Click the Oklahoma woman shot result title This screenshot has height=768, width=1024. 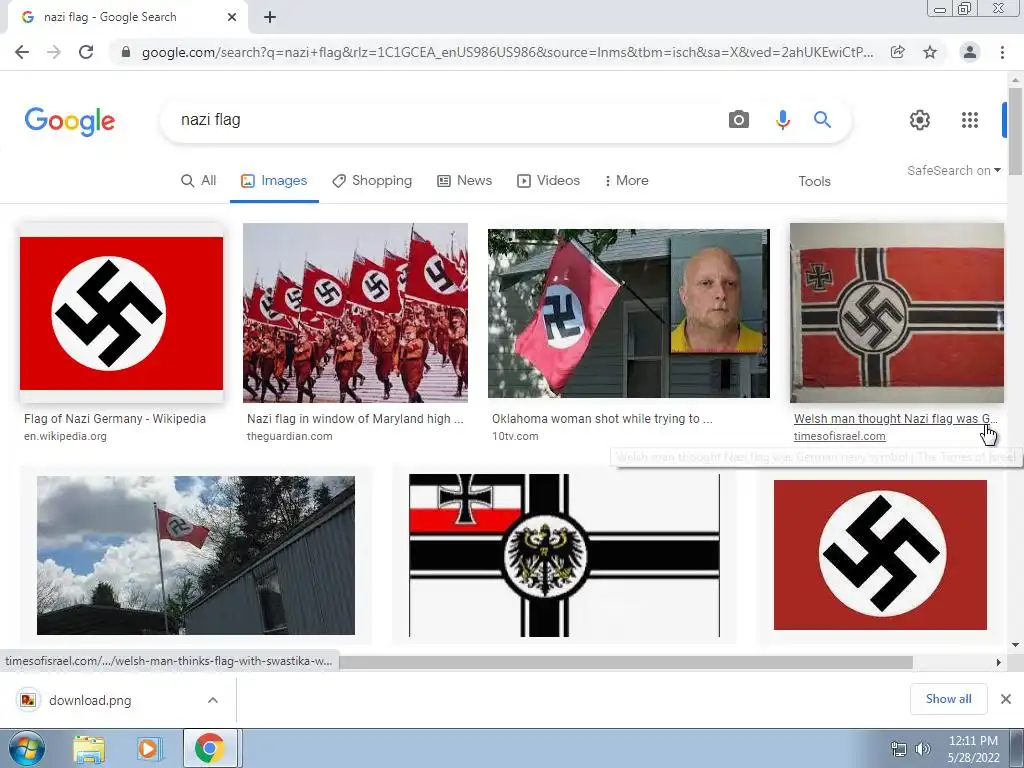[602, 419]
